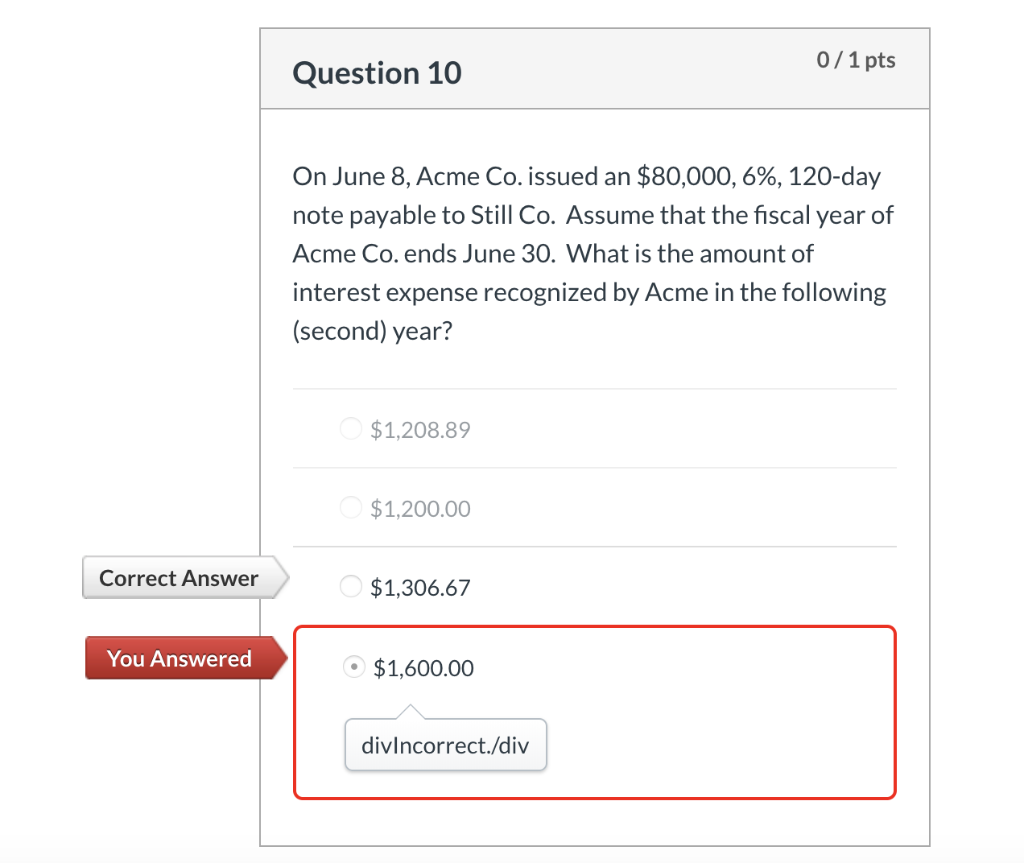
Task: Click the You Answered flag
Action: 180,658
